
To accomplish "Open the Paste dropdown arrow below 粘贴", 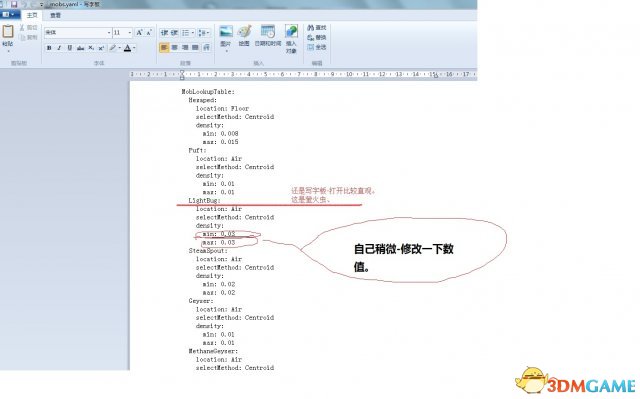I will 8,51.
